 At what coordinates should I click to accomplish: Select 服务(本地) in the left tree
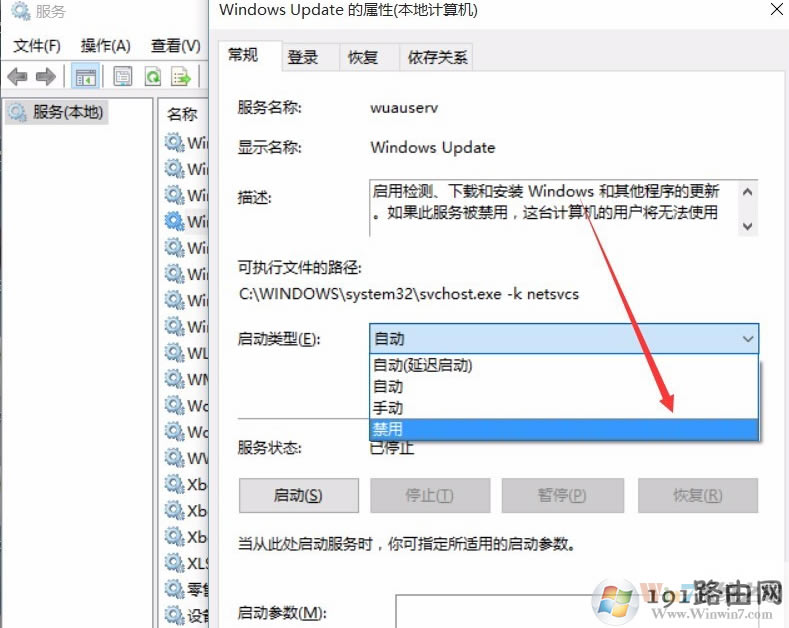57,112
